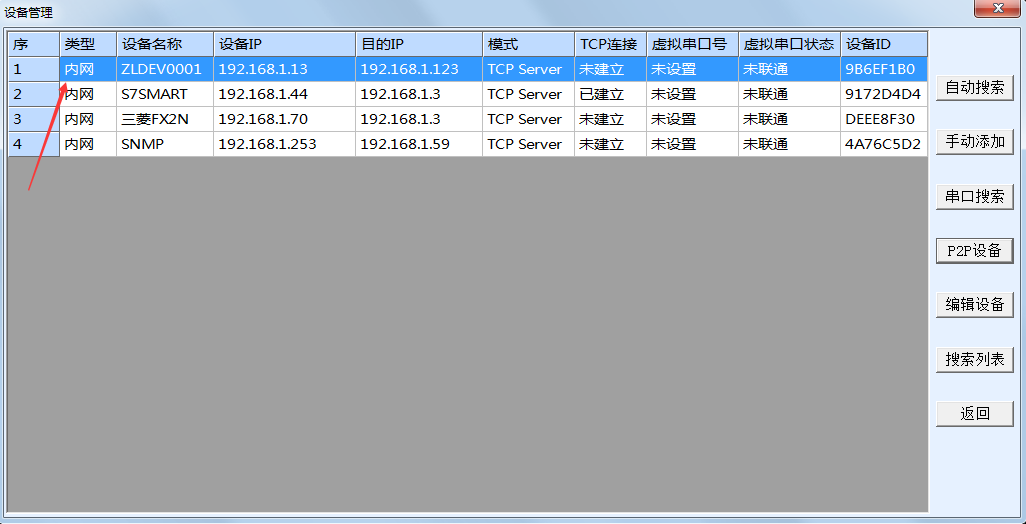1026x524 pixels.
Task: Select the SNMP device entry
Action: (143, 144)
